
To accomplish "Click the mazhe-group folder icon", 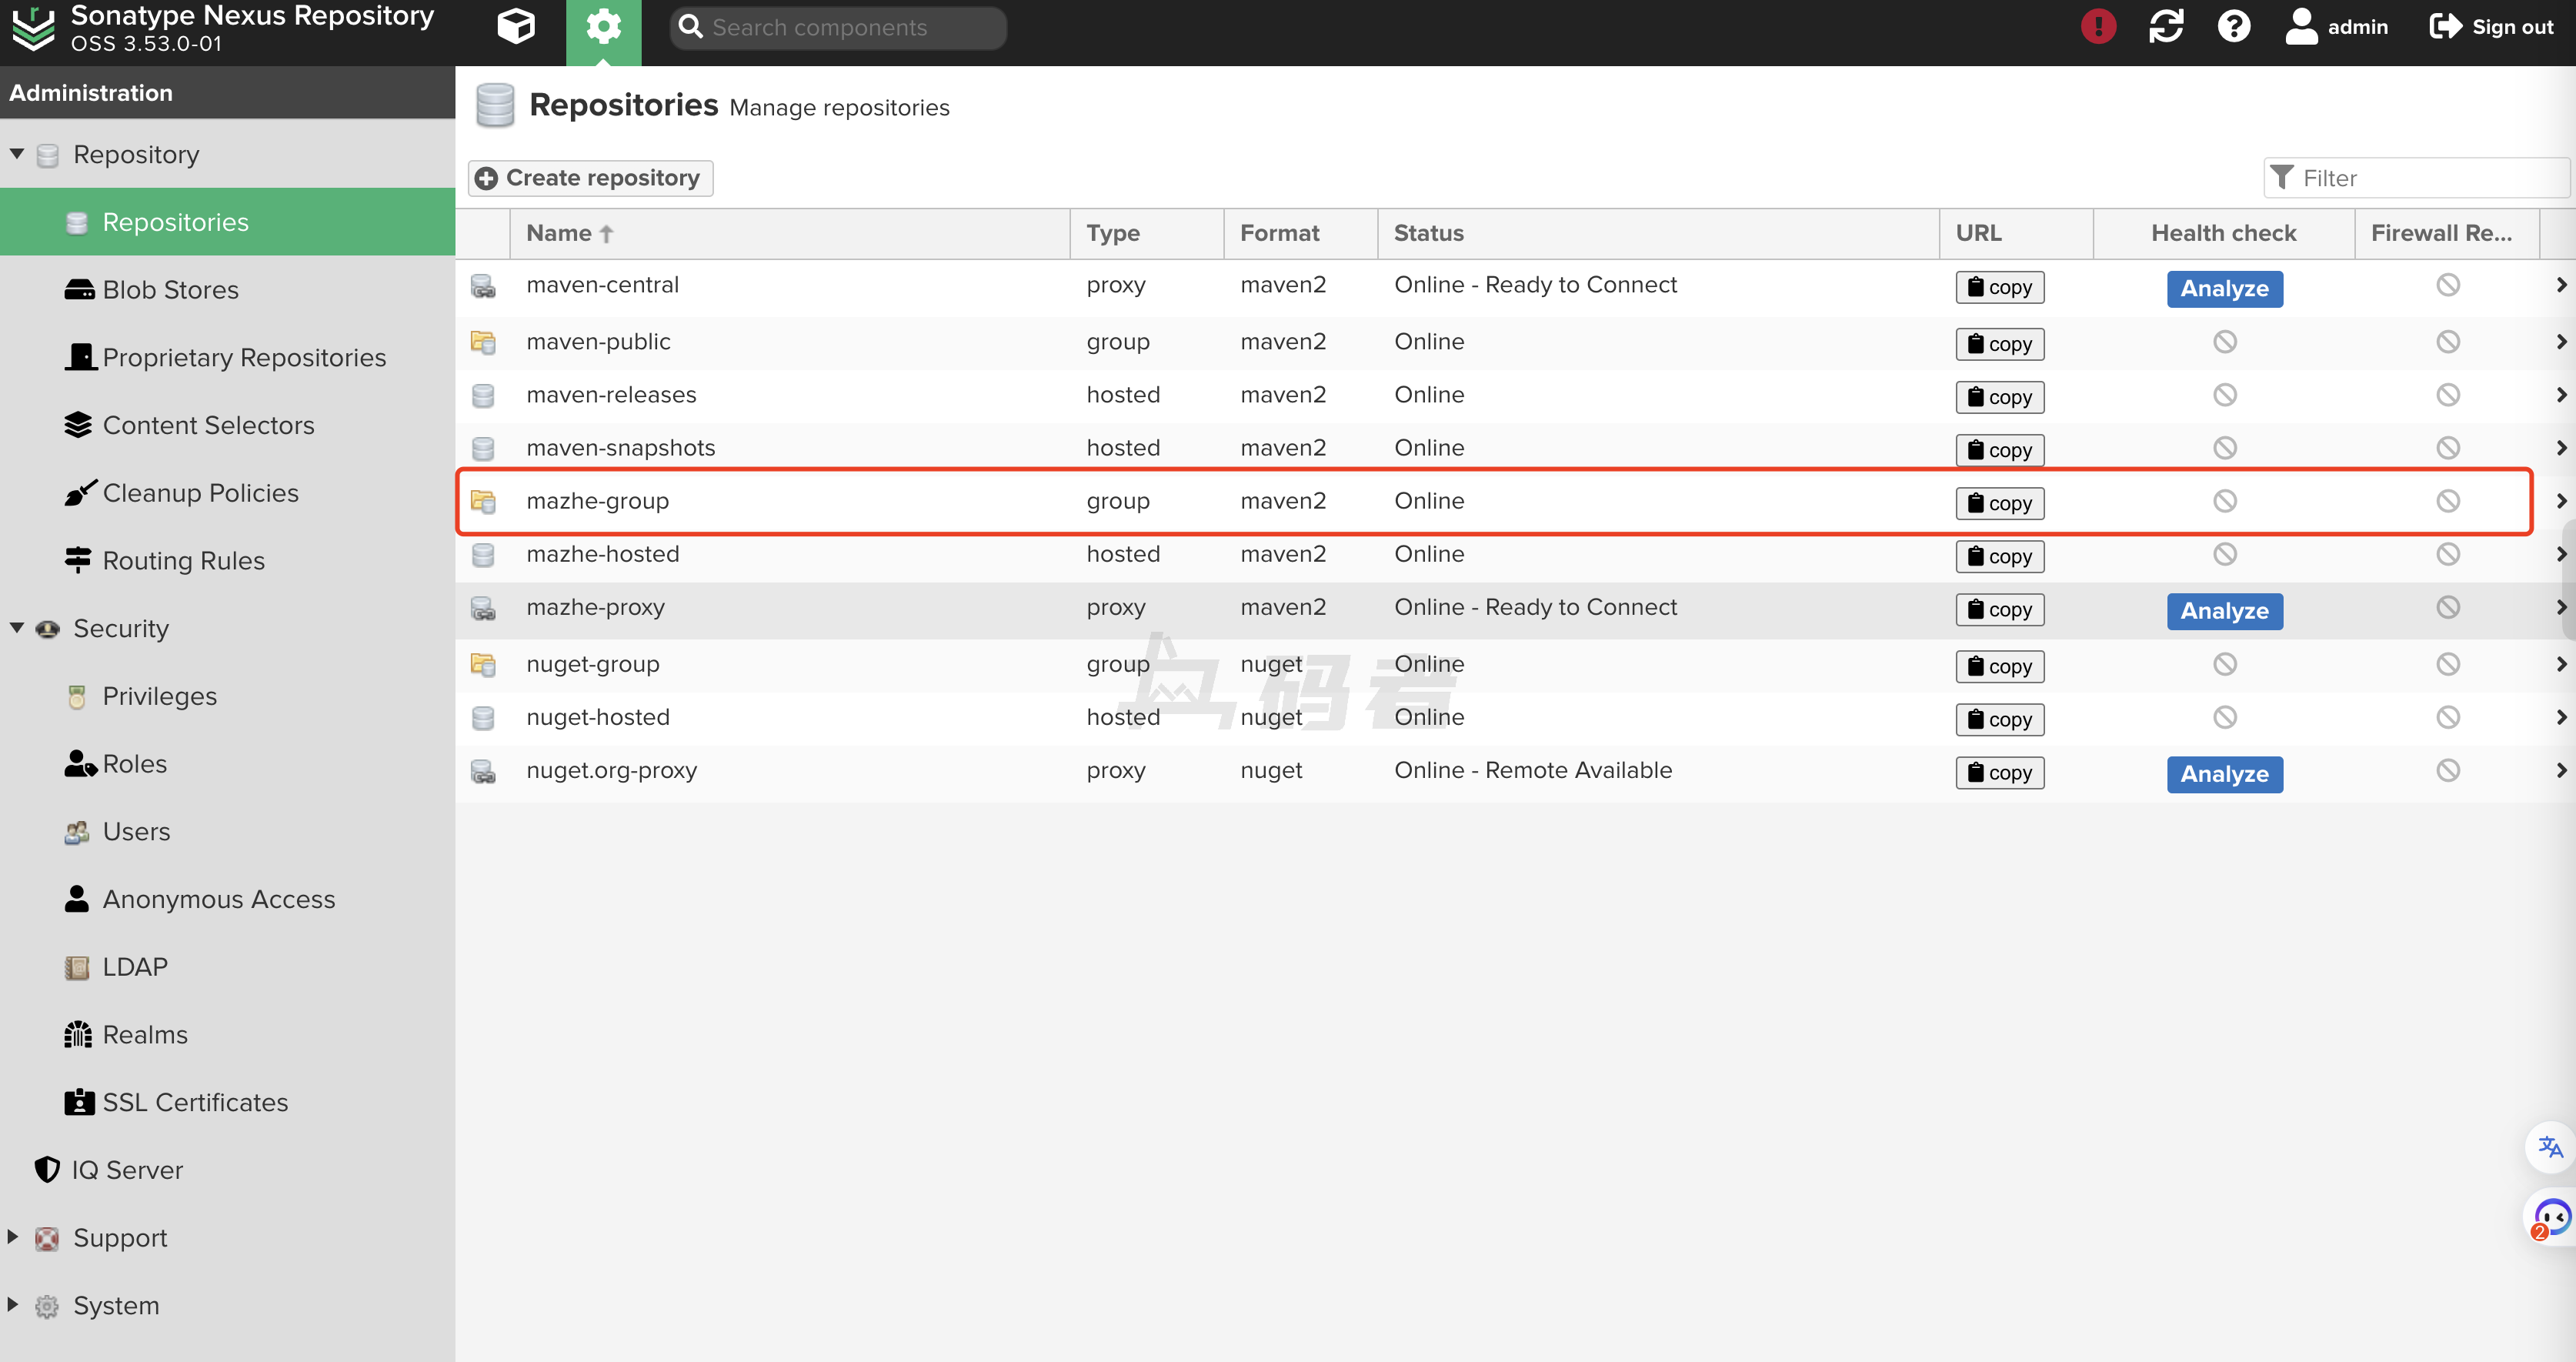I will point(484,501).
